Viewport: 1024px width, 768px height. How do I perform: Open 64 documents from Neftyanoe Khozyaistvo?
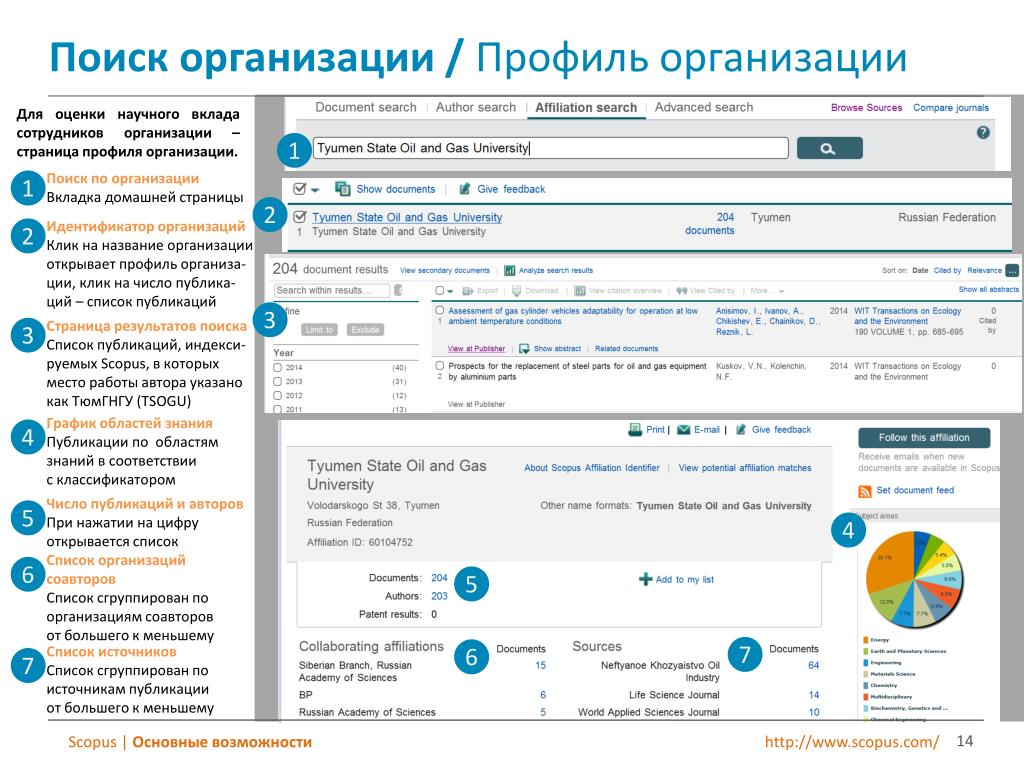click(x=813, y=665)
